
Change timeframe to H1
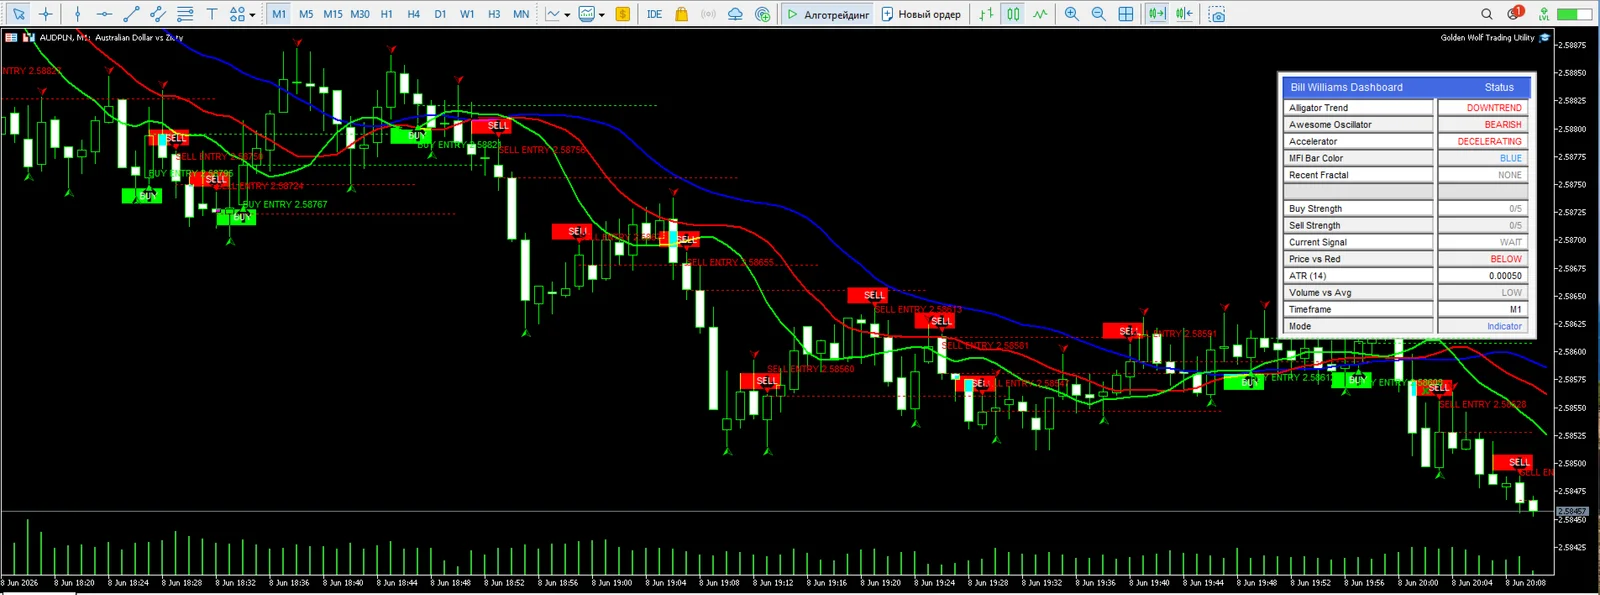(387, 14)
